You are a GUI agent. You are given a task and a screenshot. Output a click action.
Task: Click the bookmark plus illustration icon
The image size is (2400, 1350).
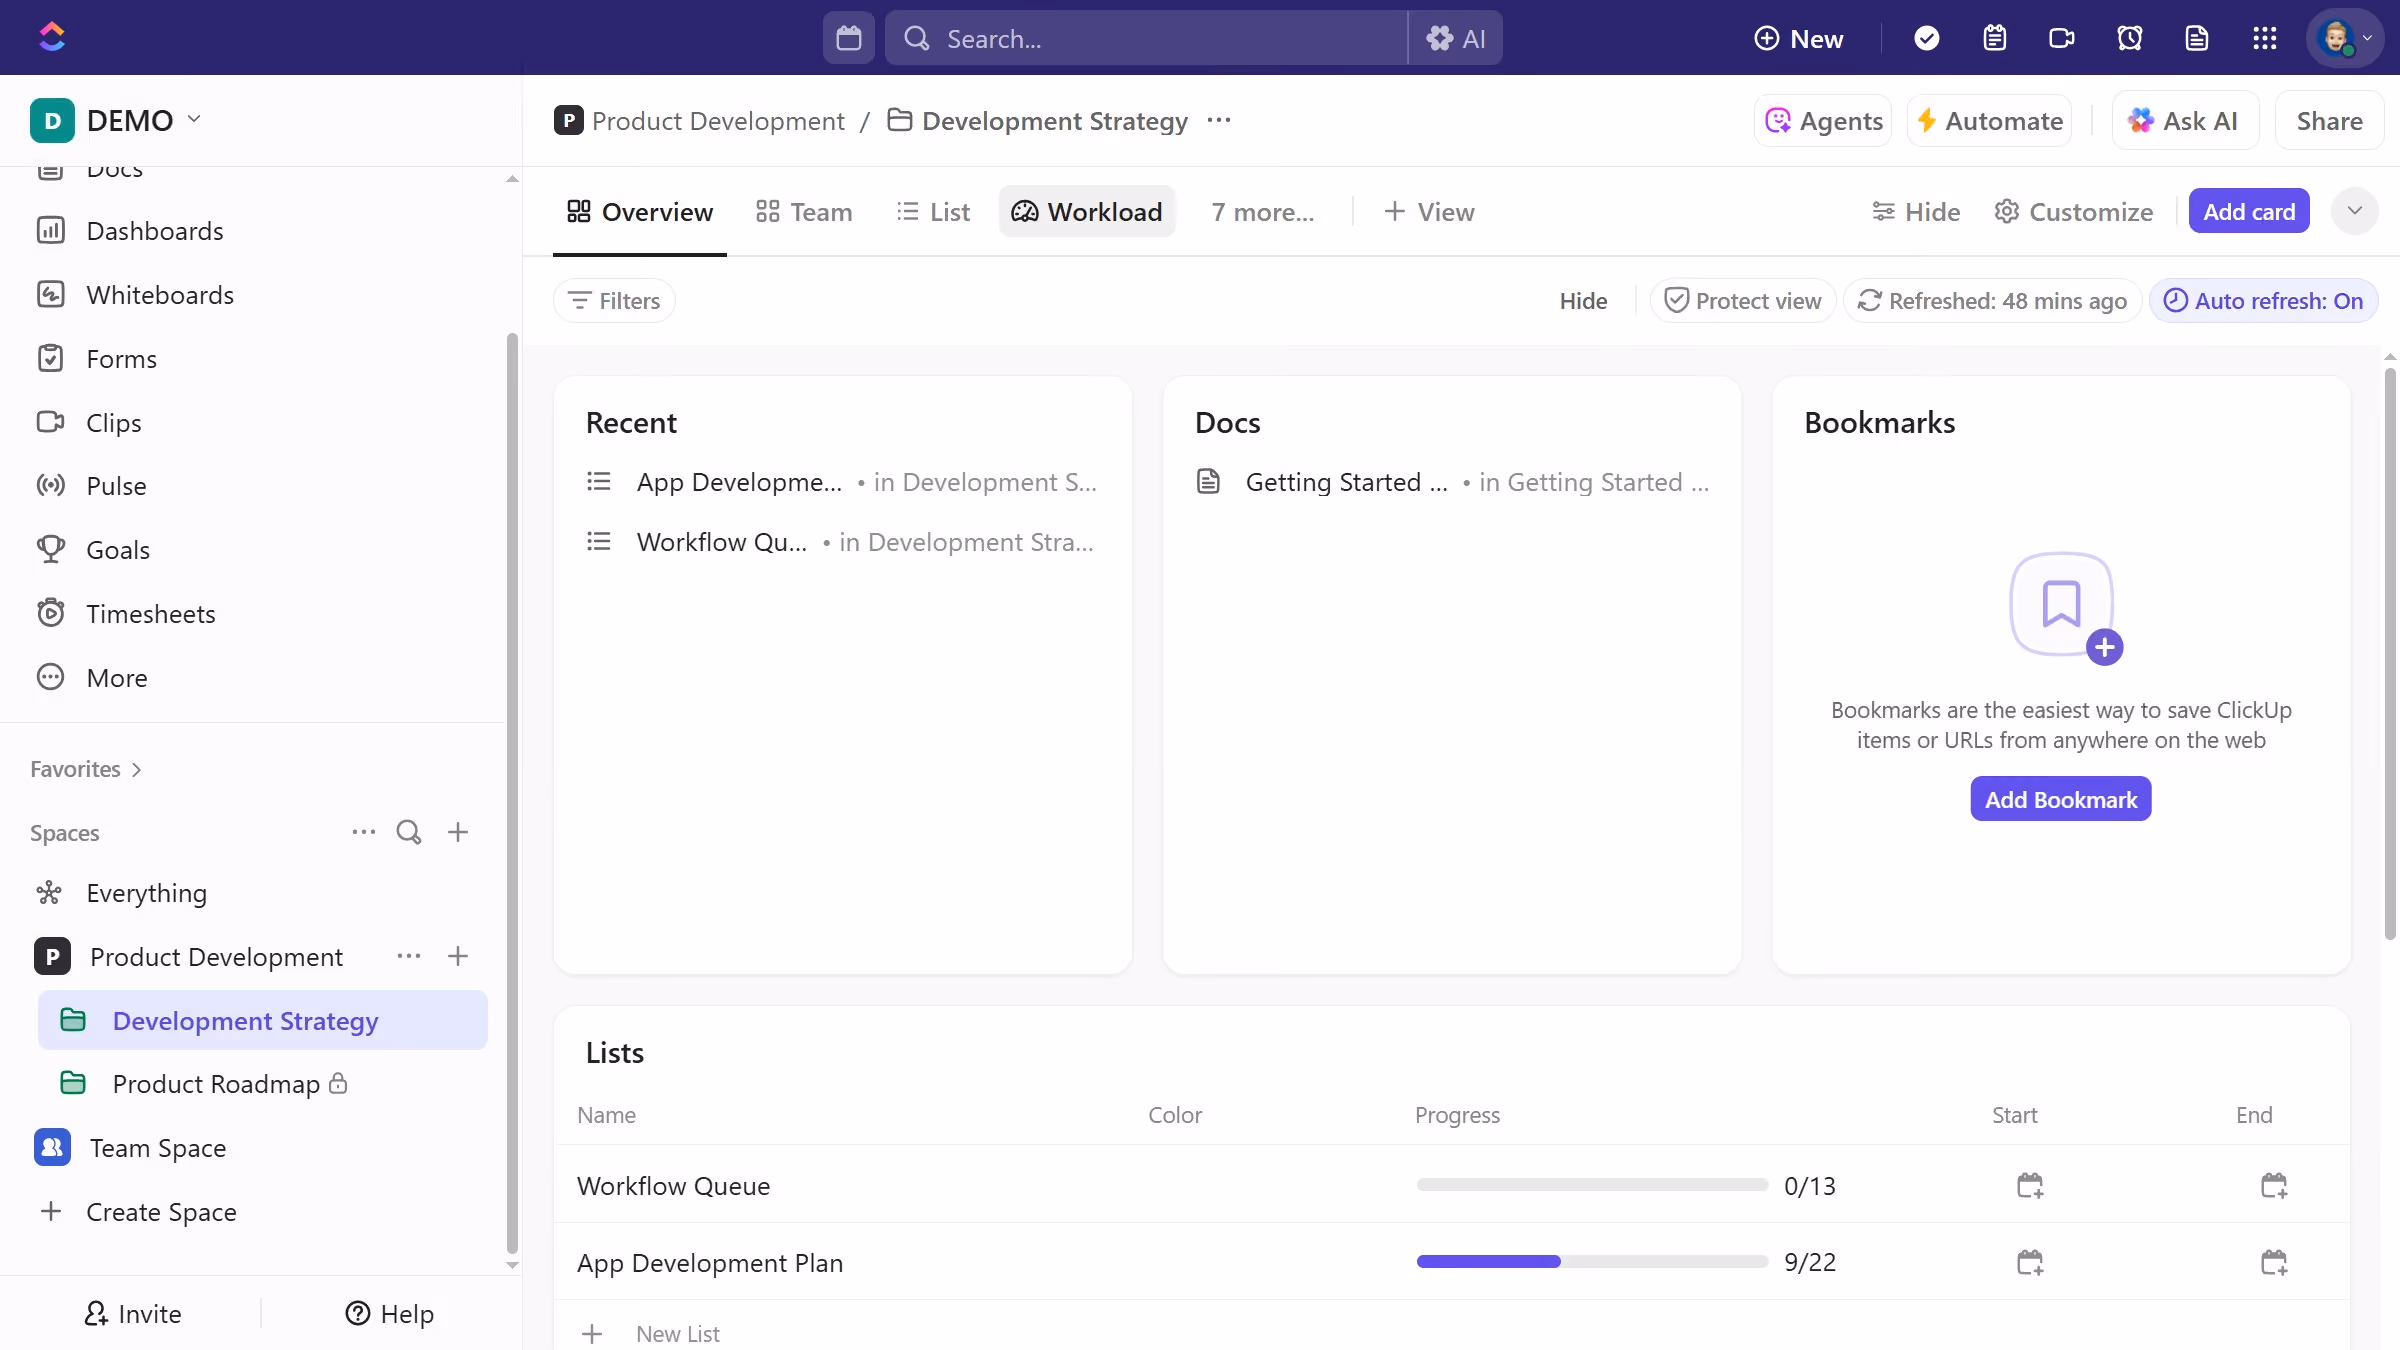click(2064, 606)
